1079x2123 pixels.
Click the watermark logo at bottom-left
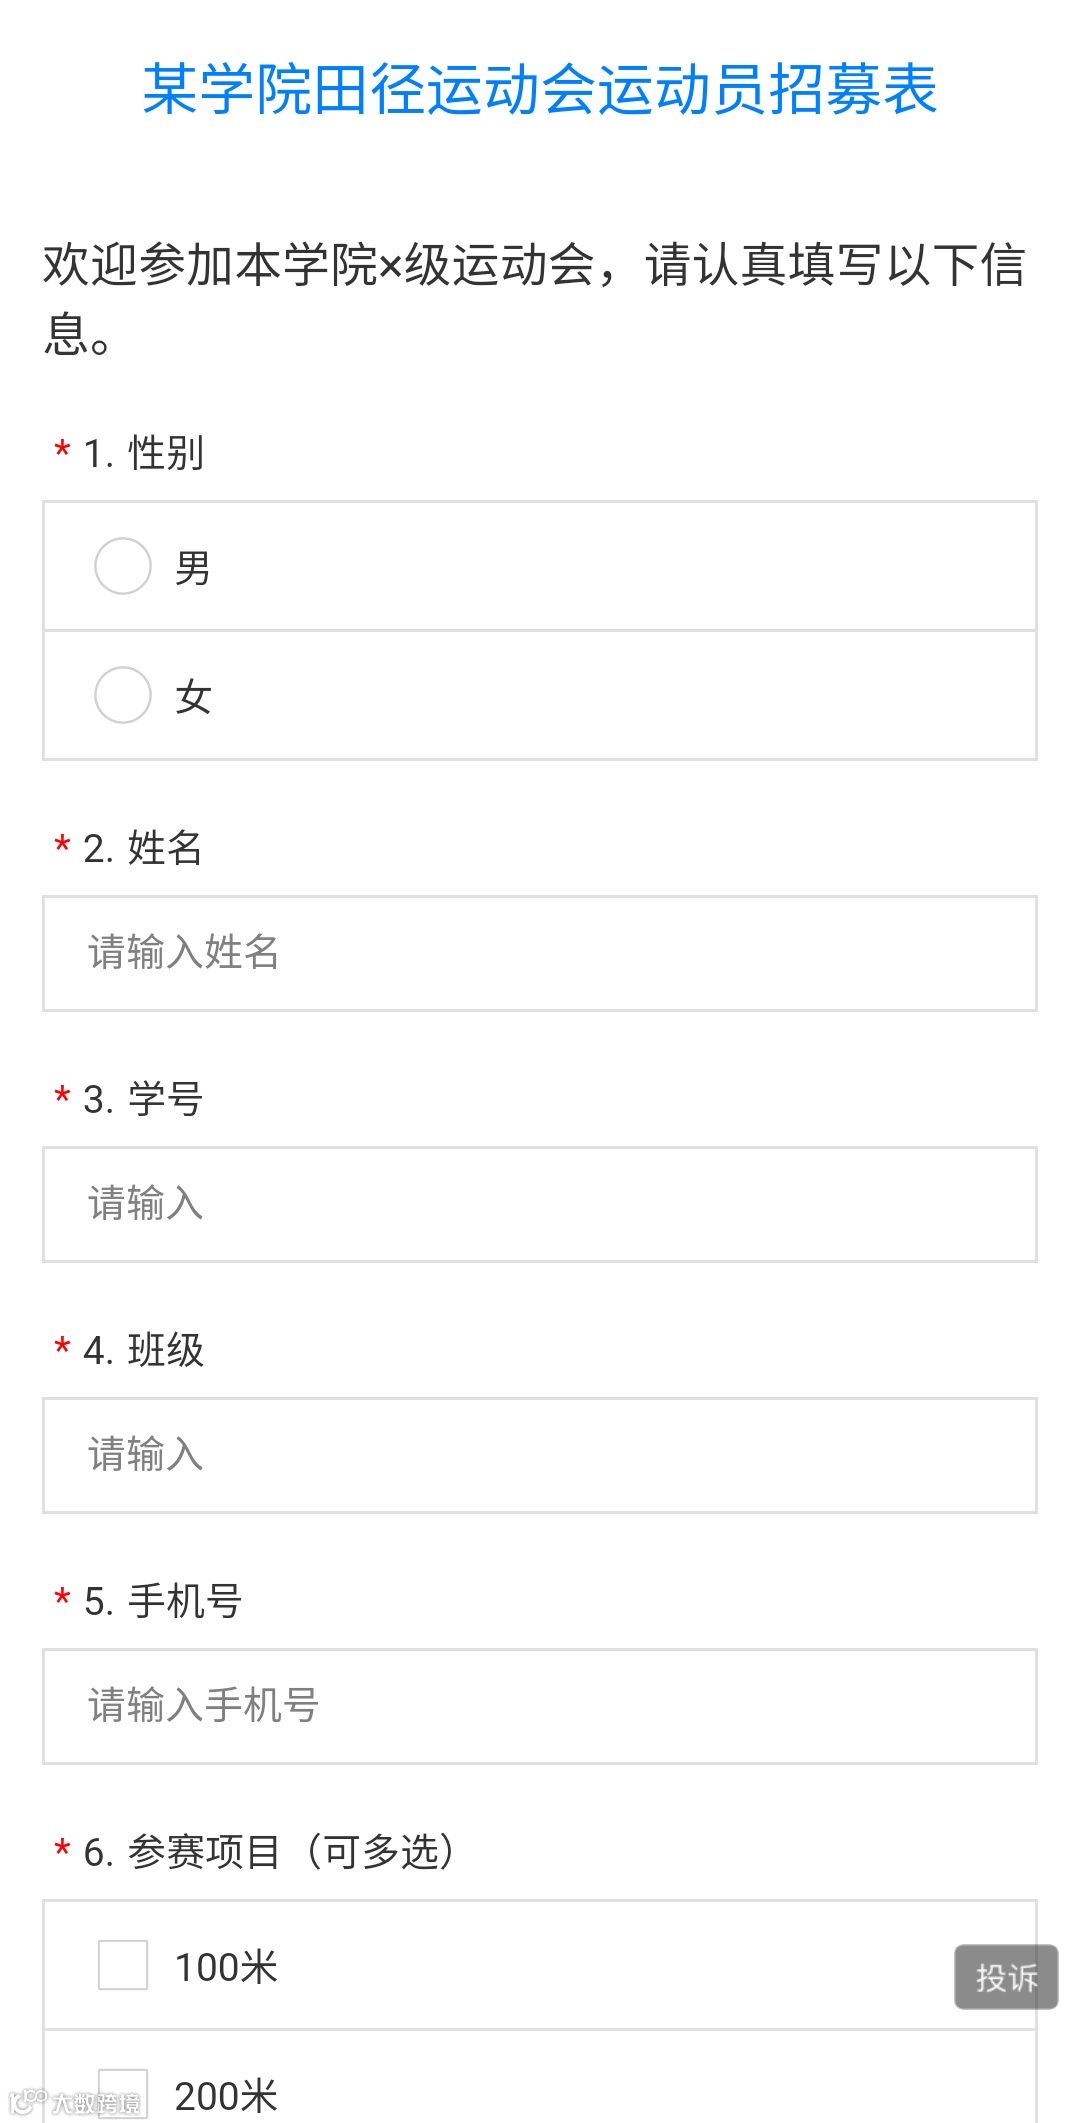coord(75,2103)
